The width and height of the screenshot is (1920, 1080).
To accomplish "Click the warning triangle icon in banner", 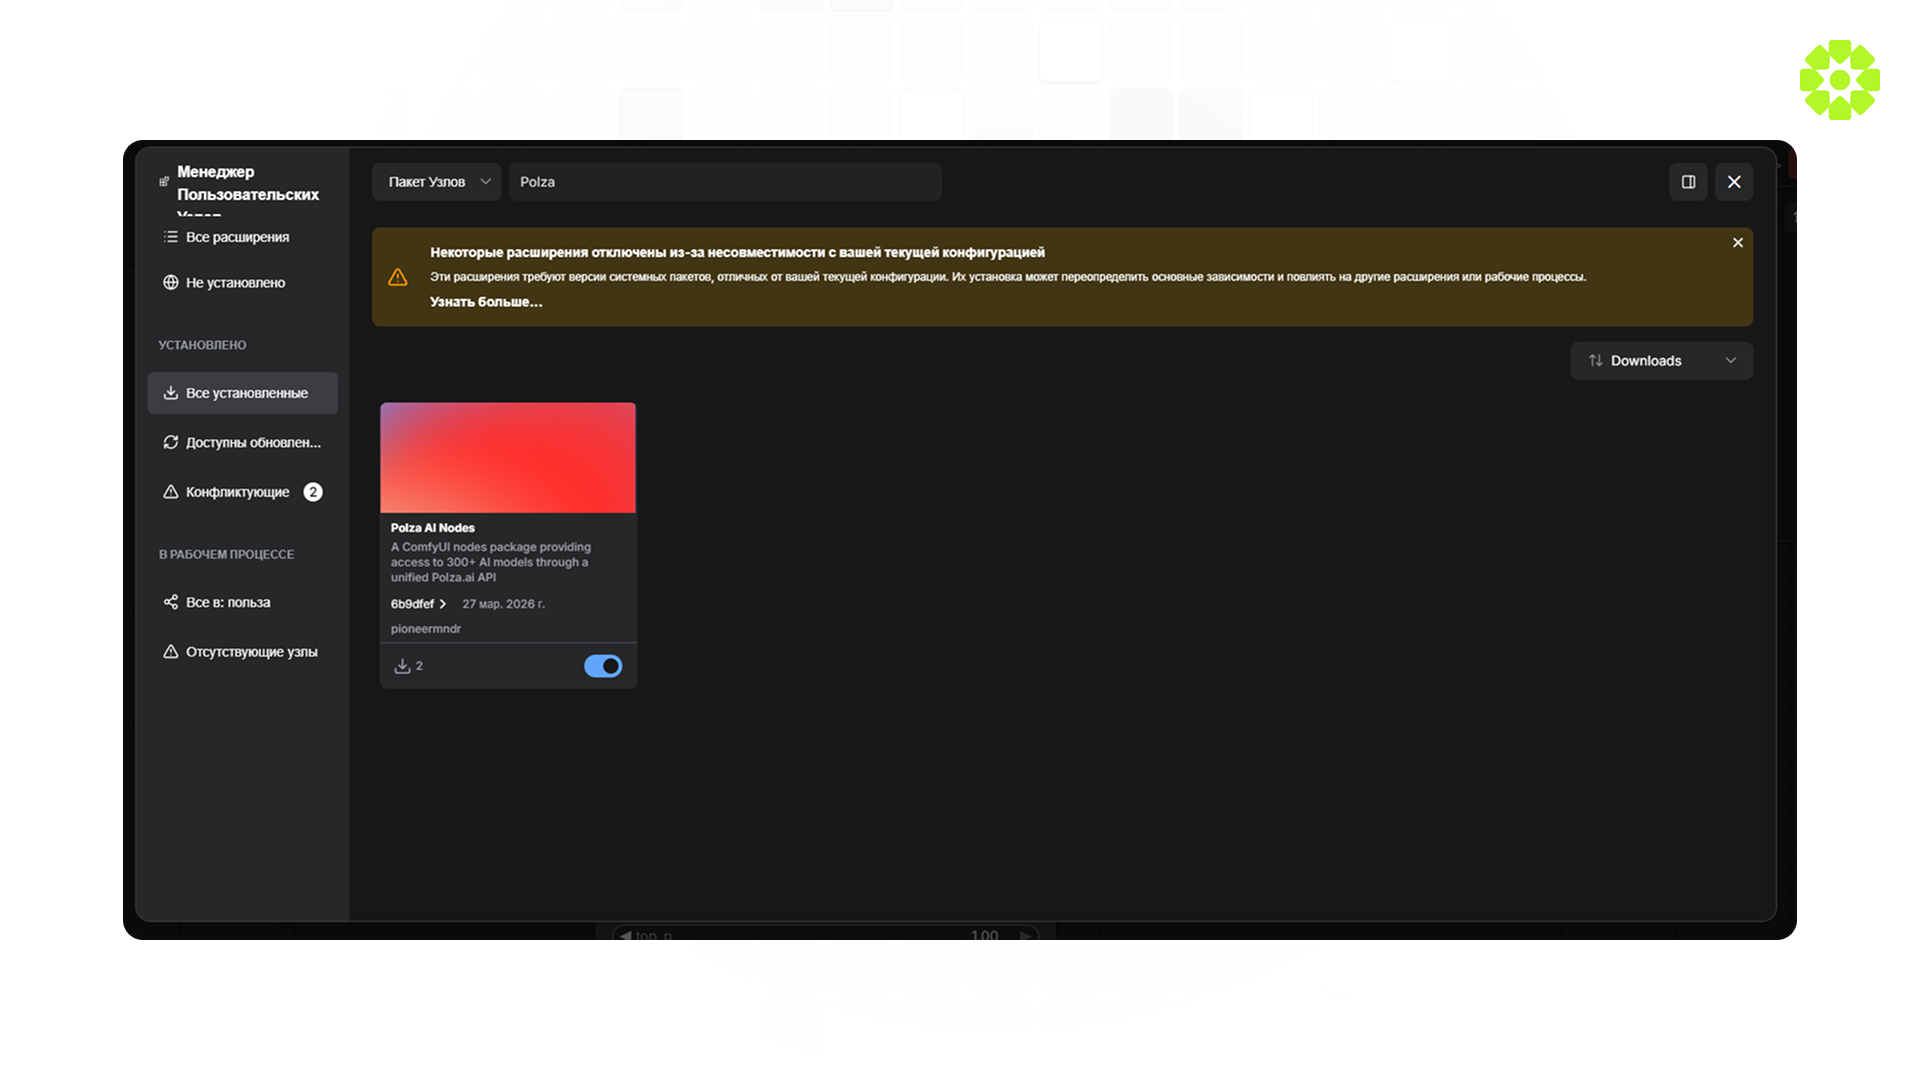I will coord(398,277).
